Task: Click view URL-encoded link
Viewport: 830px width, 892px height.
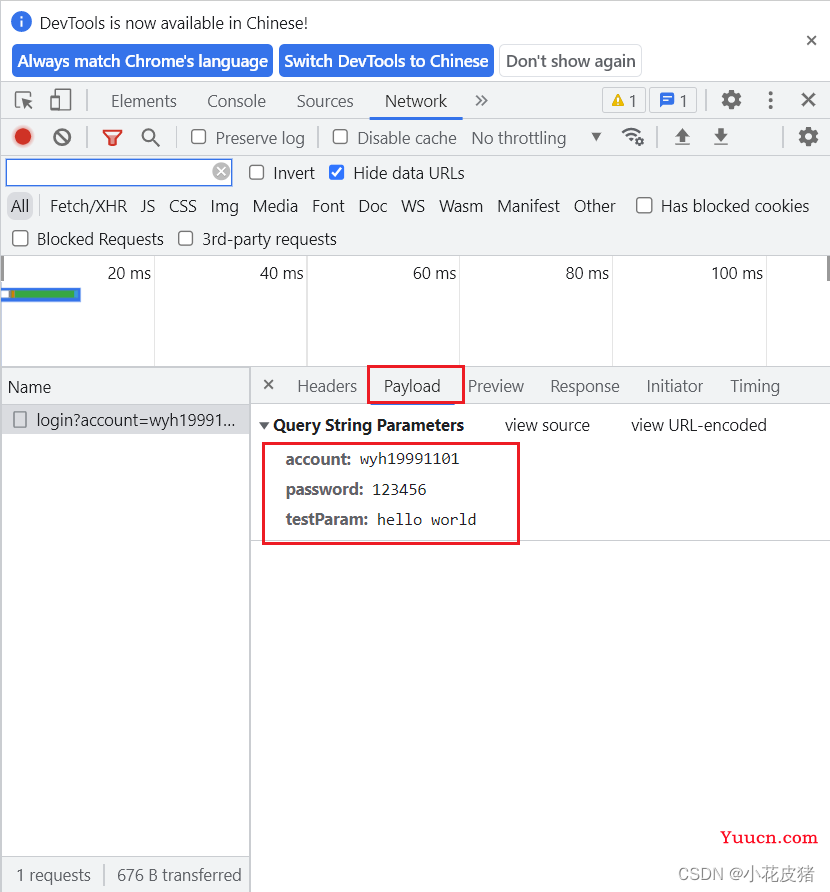Action: pyautogui.click(x=699, y=425)
